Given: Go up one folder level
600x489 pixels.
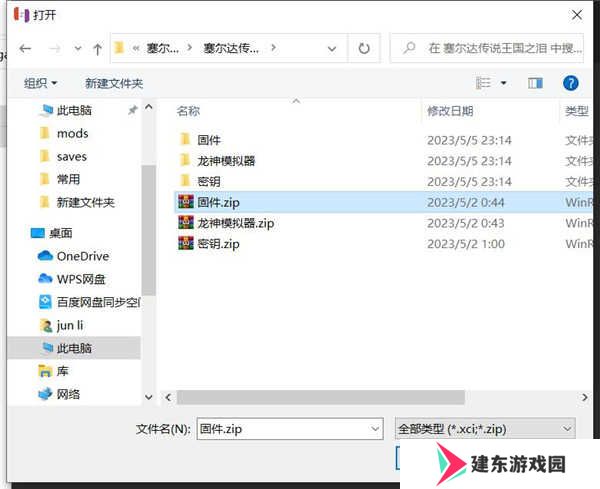Looking at the screenshot, I should coord(98,49).
